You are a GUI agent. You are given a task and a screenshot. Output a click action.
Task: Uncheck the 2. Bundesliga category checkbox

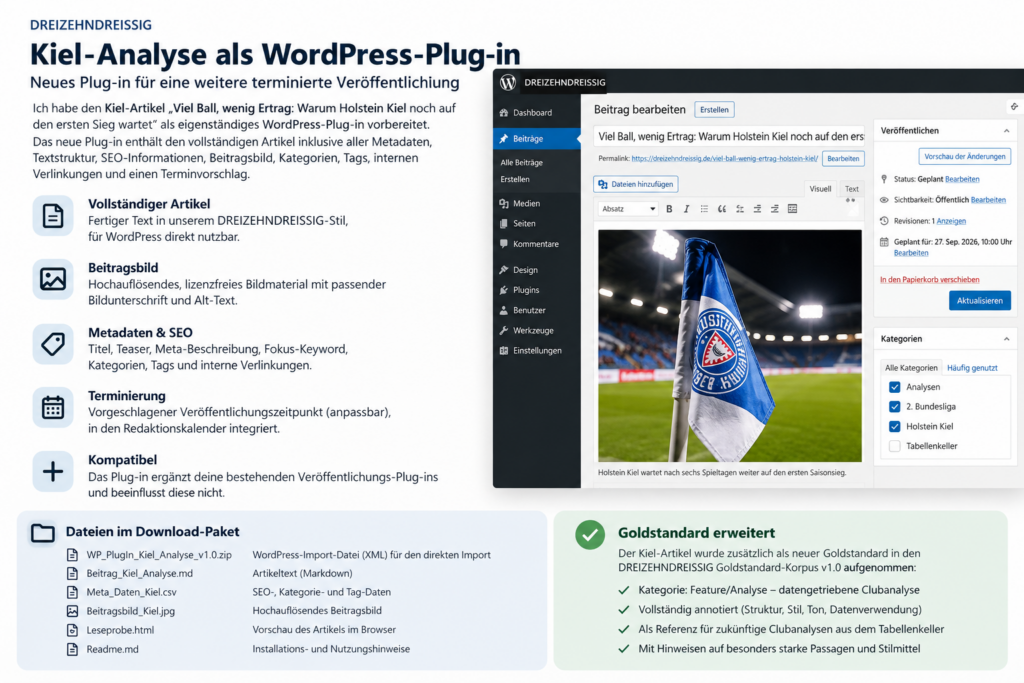point(895,407)
